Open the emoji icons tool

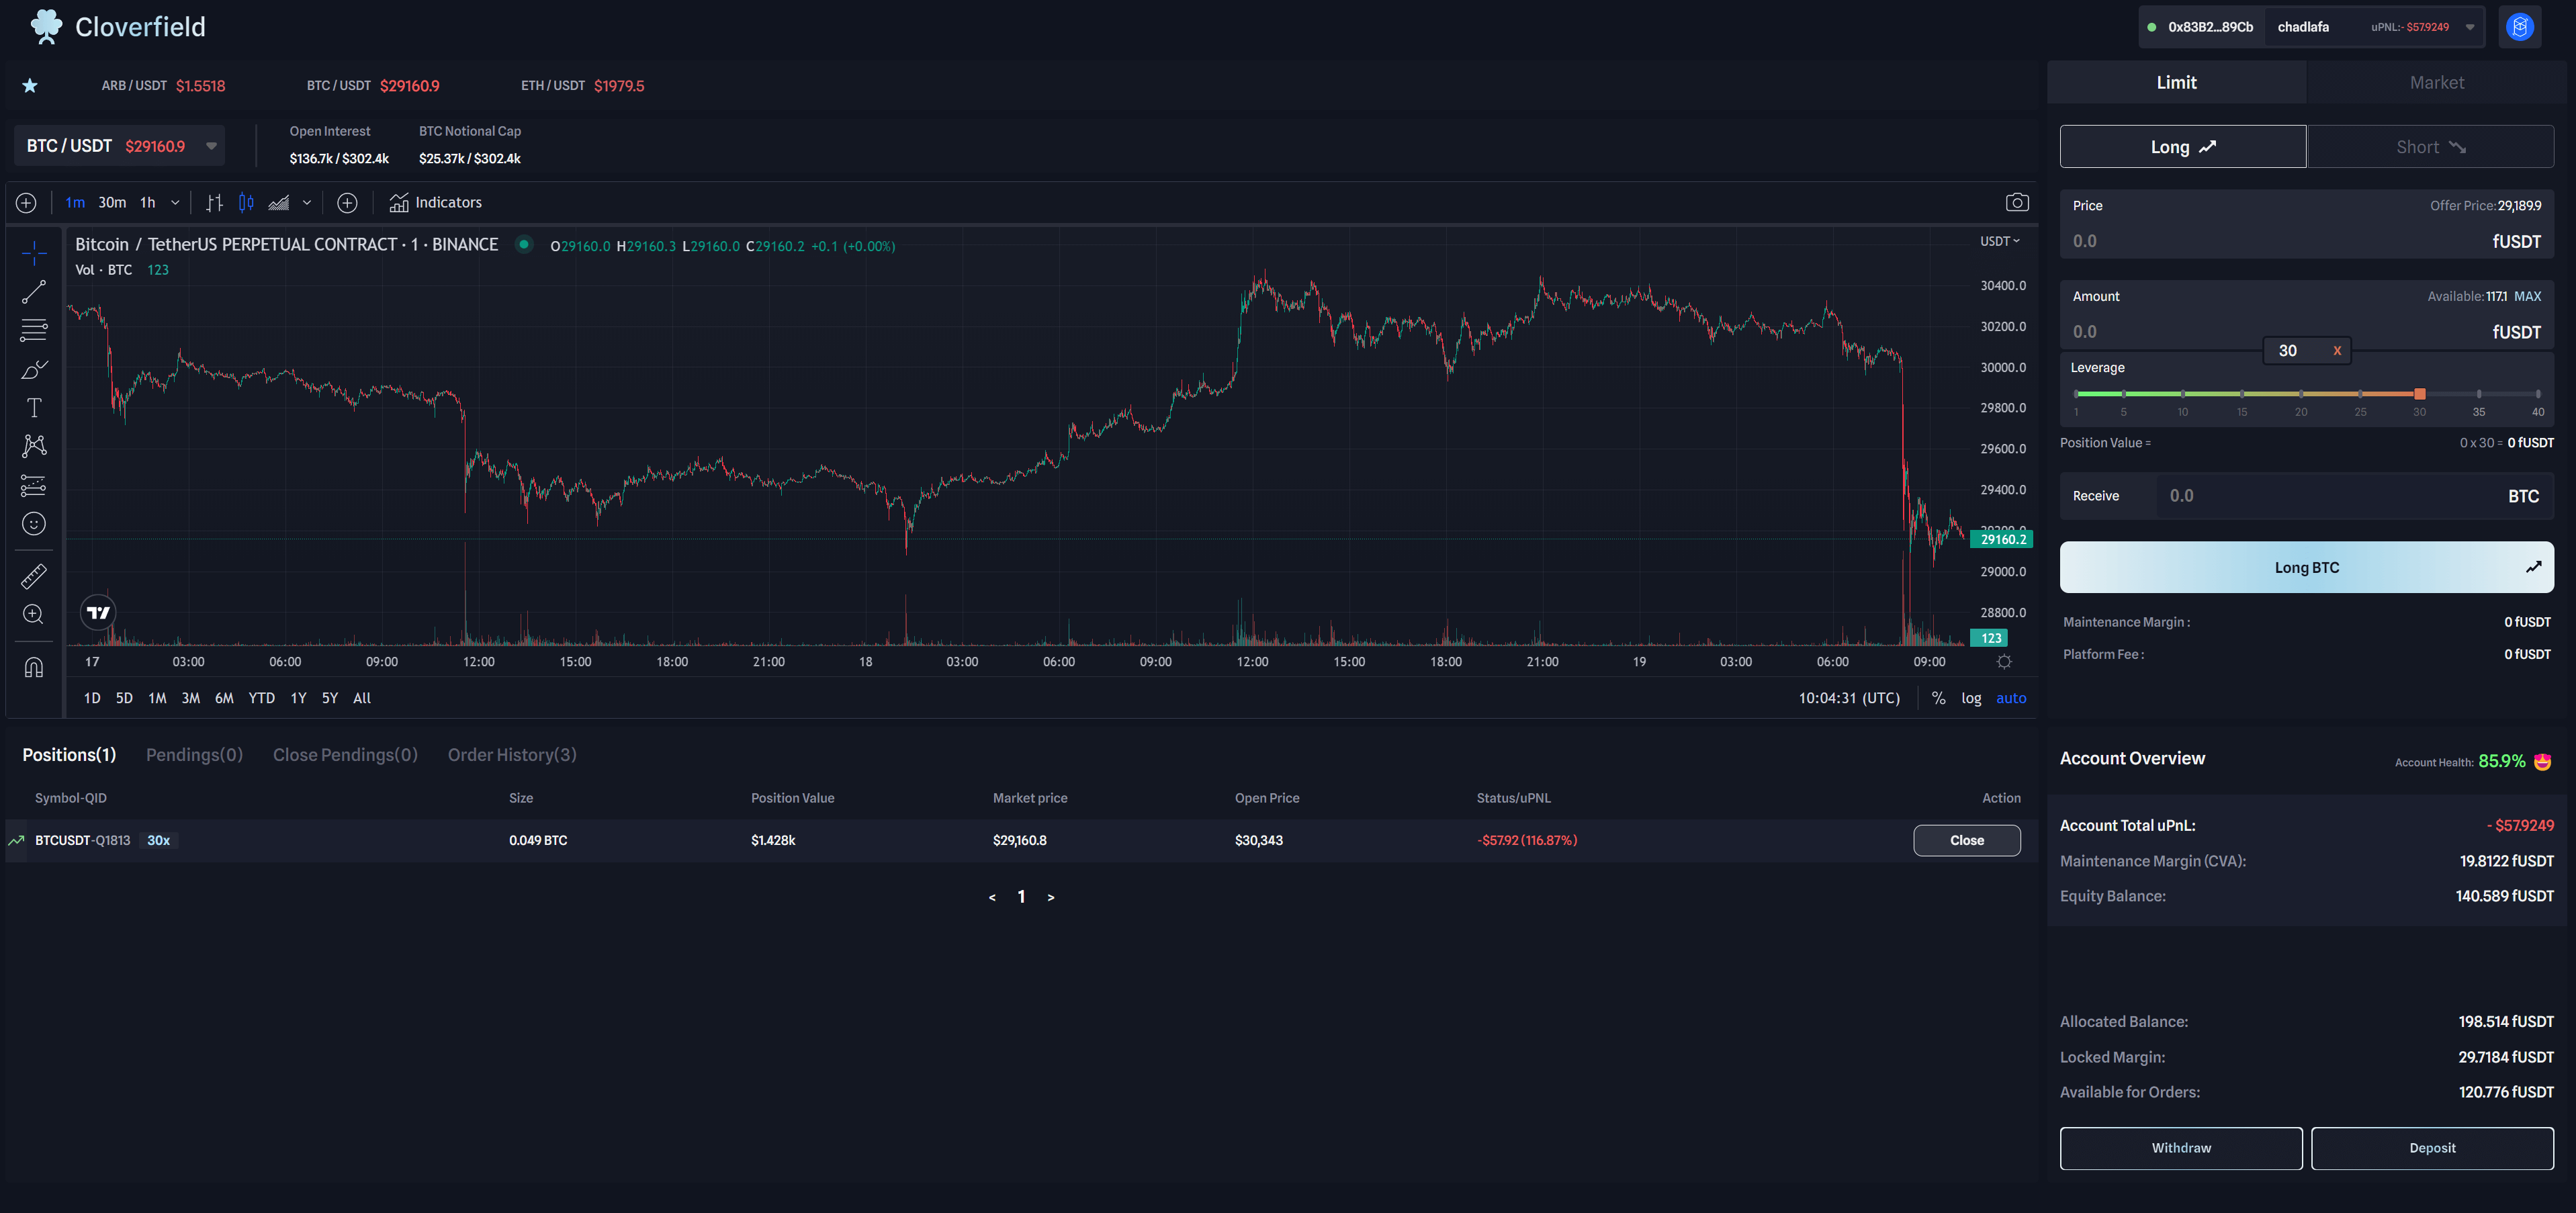point(34,524)
